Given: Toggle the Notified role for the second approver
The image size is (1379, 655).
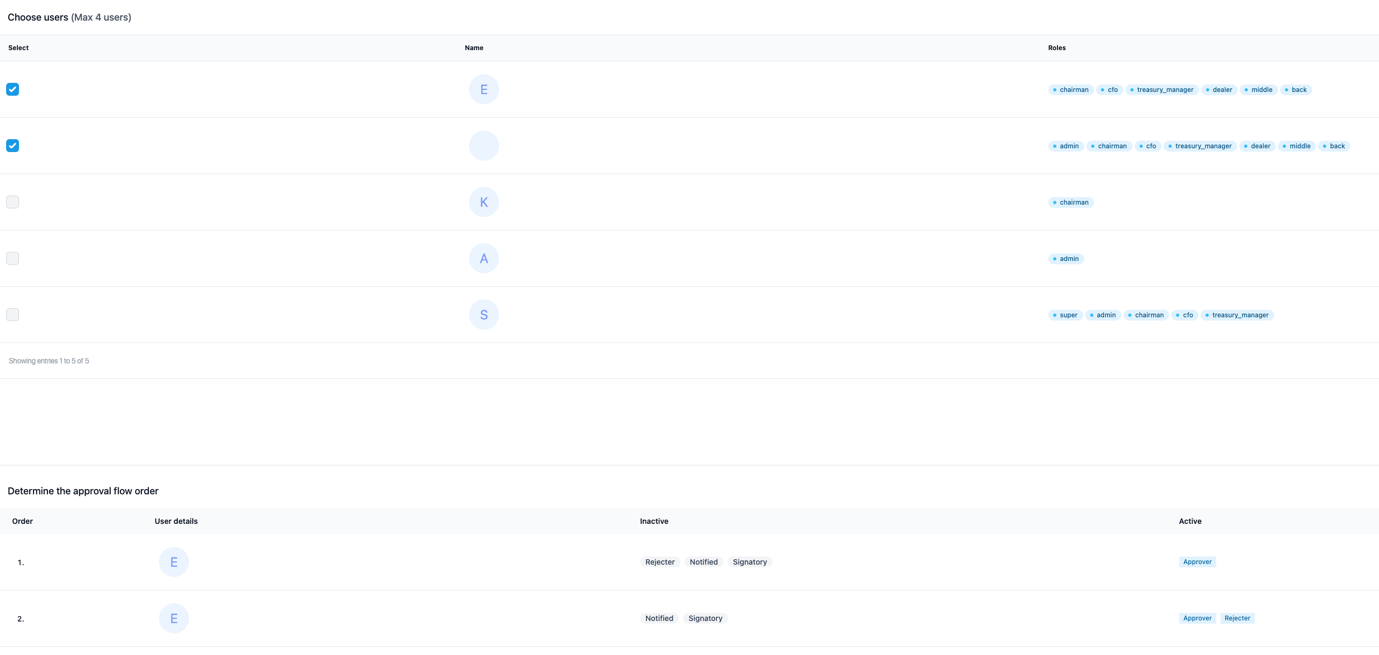Looking at the screenshot, I should click(x=658, y=617).
